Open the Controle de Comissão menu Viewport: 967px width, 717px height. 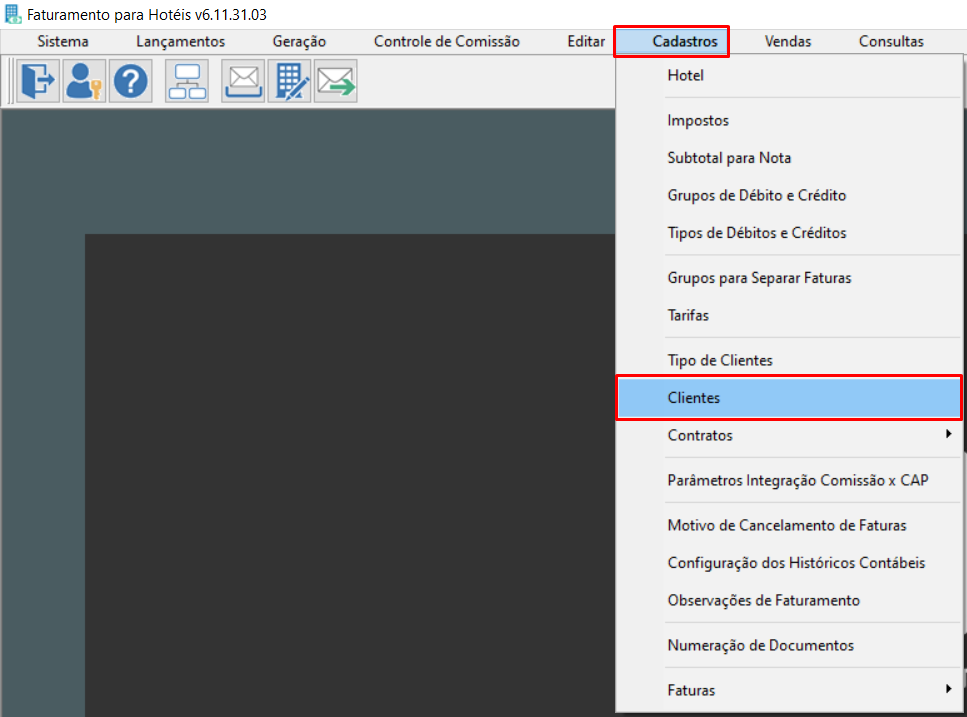[446, 41]
